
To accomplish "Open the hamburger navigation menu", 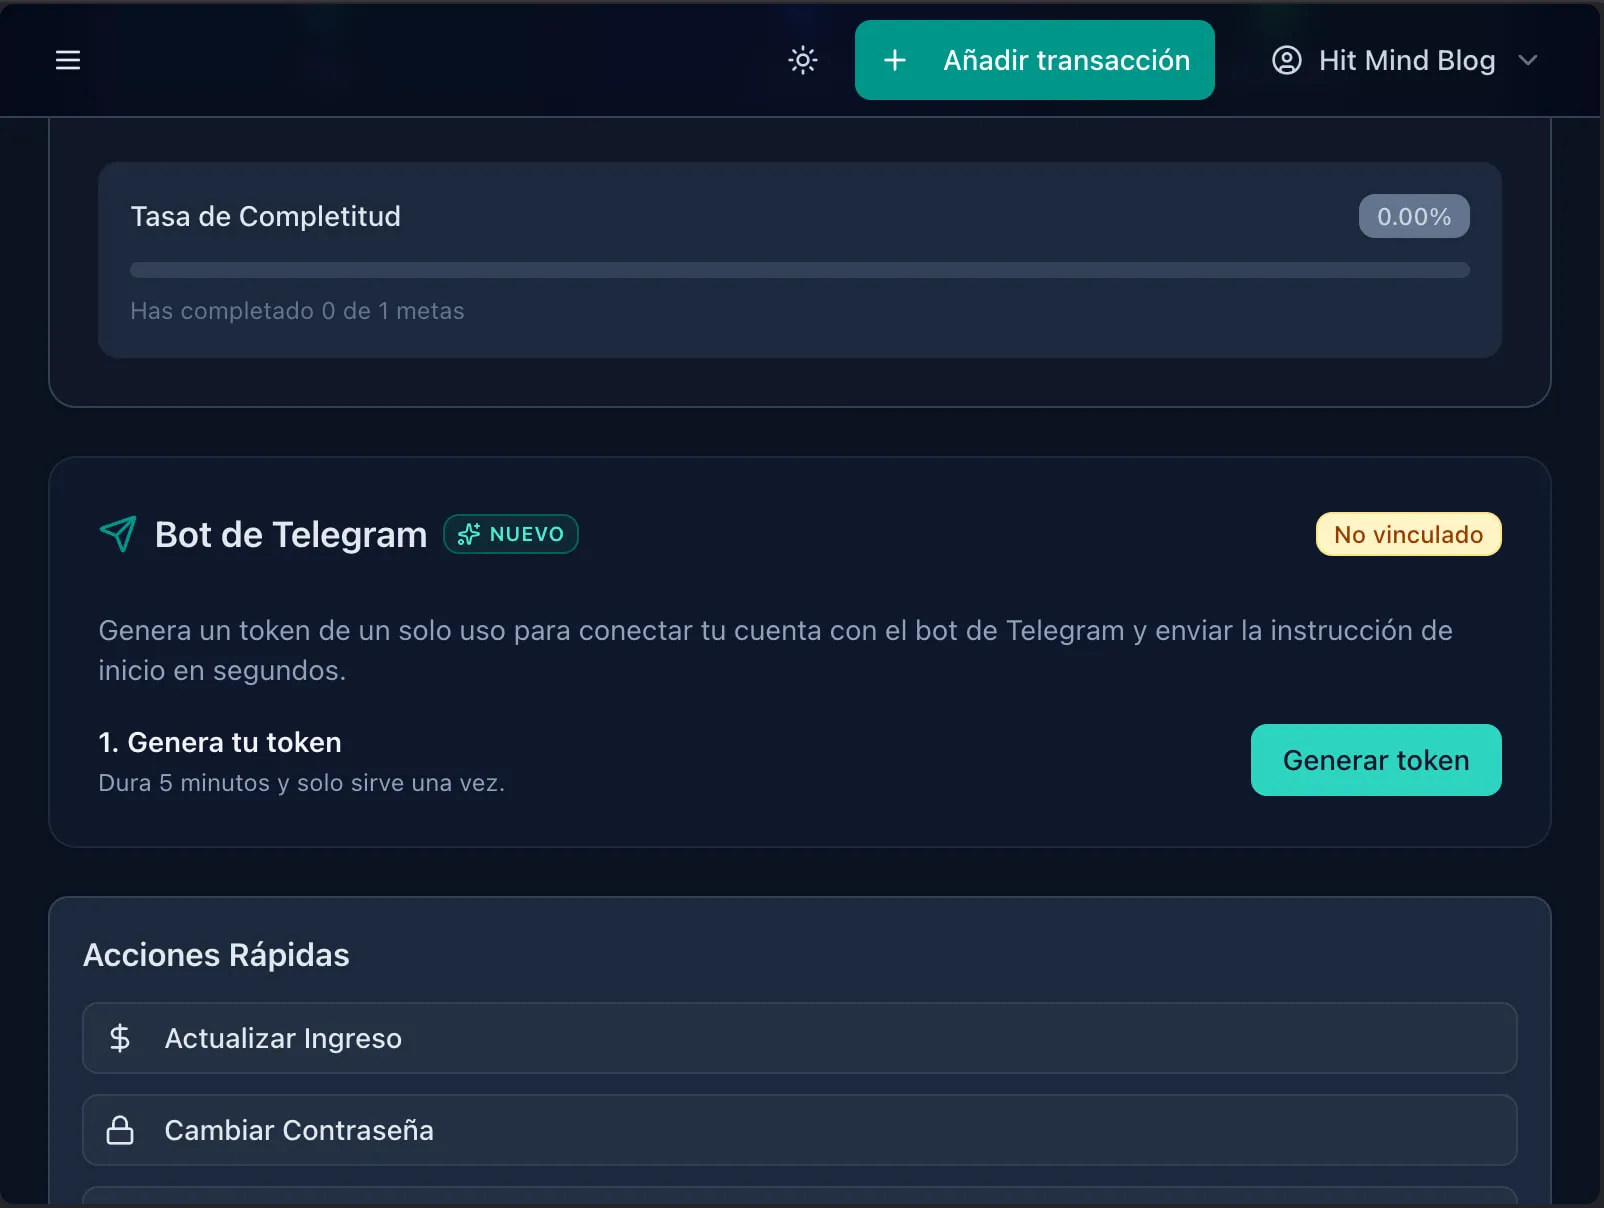I will (x=67, y=60).
